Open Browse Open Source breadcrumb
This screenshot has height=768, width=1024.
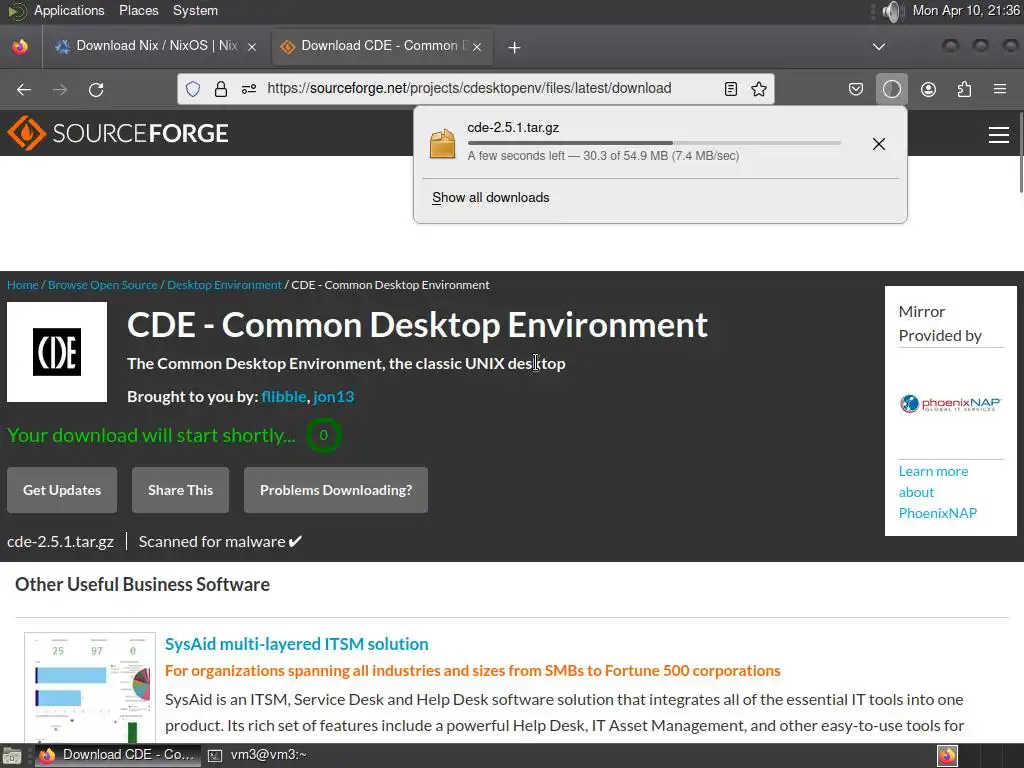tap(103, 285)
